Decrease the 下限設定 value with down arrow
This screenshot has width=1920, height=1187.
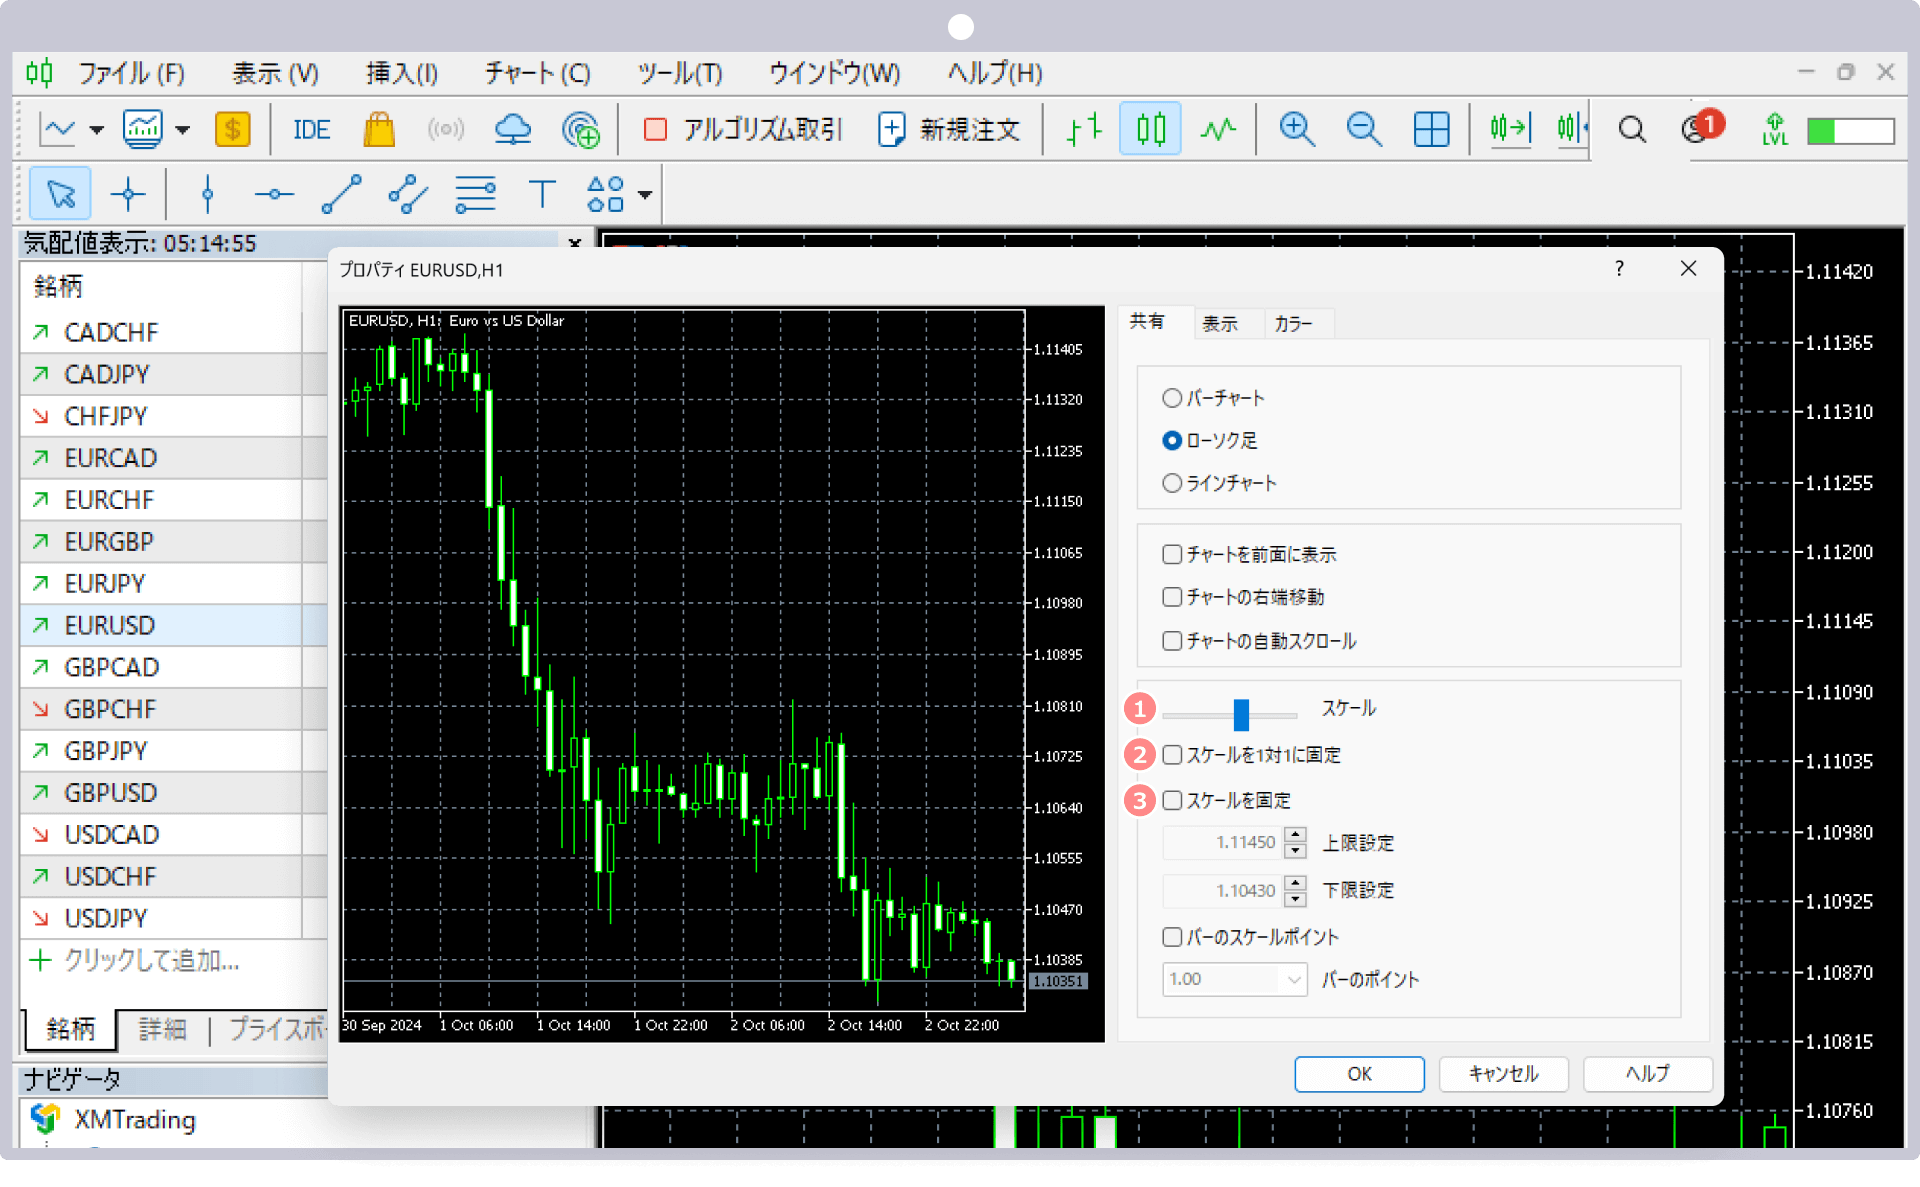coord(1296,898)
